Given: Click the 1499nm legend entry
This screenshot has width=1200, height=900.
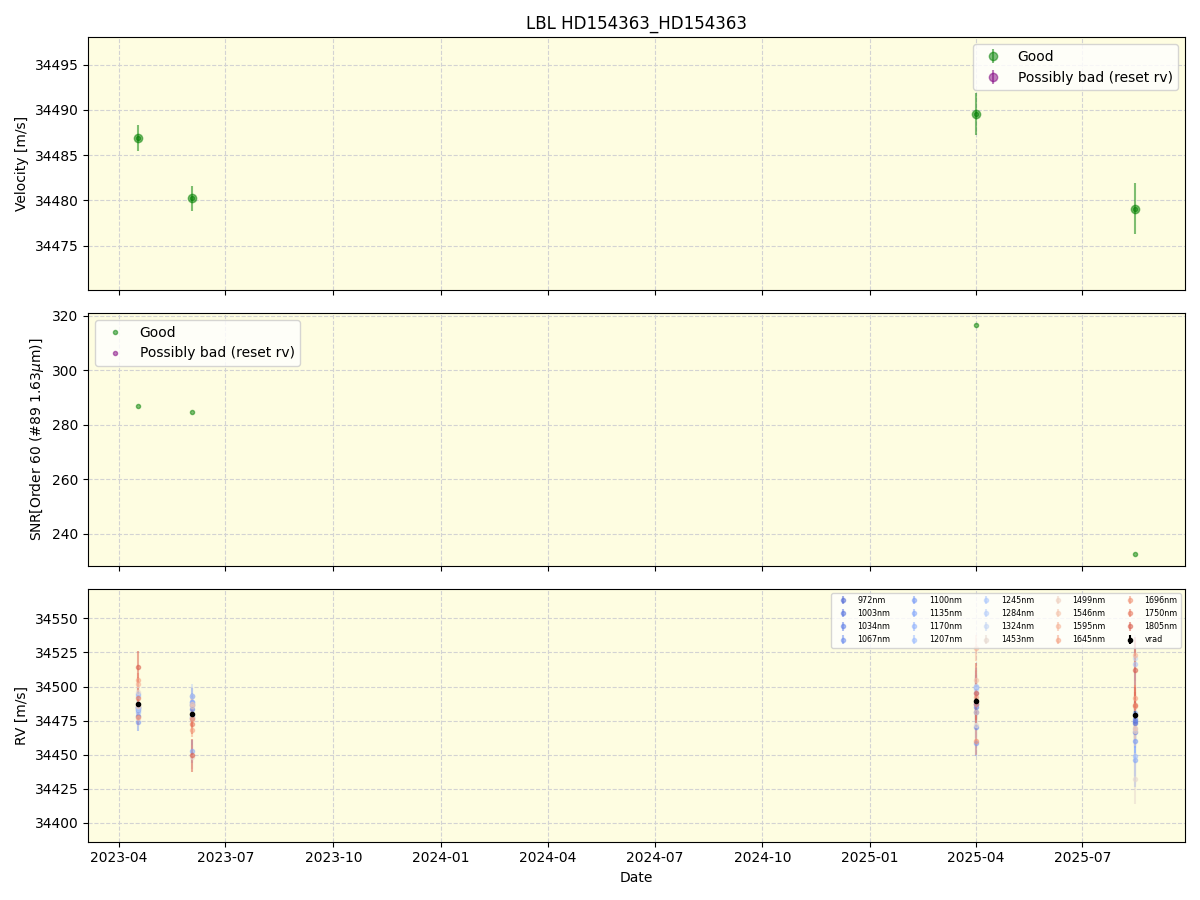Looking at the screenshot, I should click(1089, 600).
